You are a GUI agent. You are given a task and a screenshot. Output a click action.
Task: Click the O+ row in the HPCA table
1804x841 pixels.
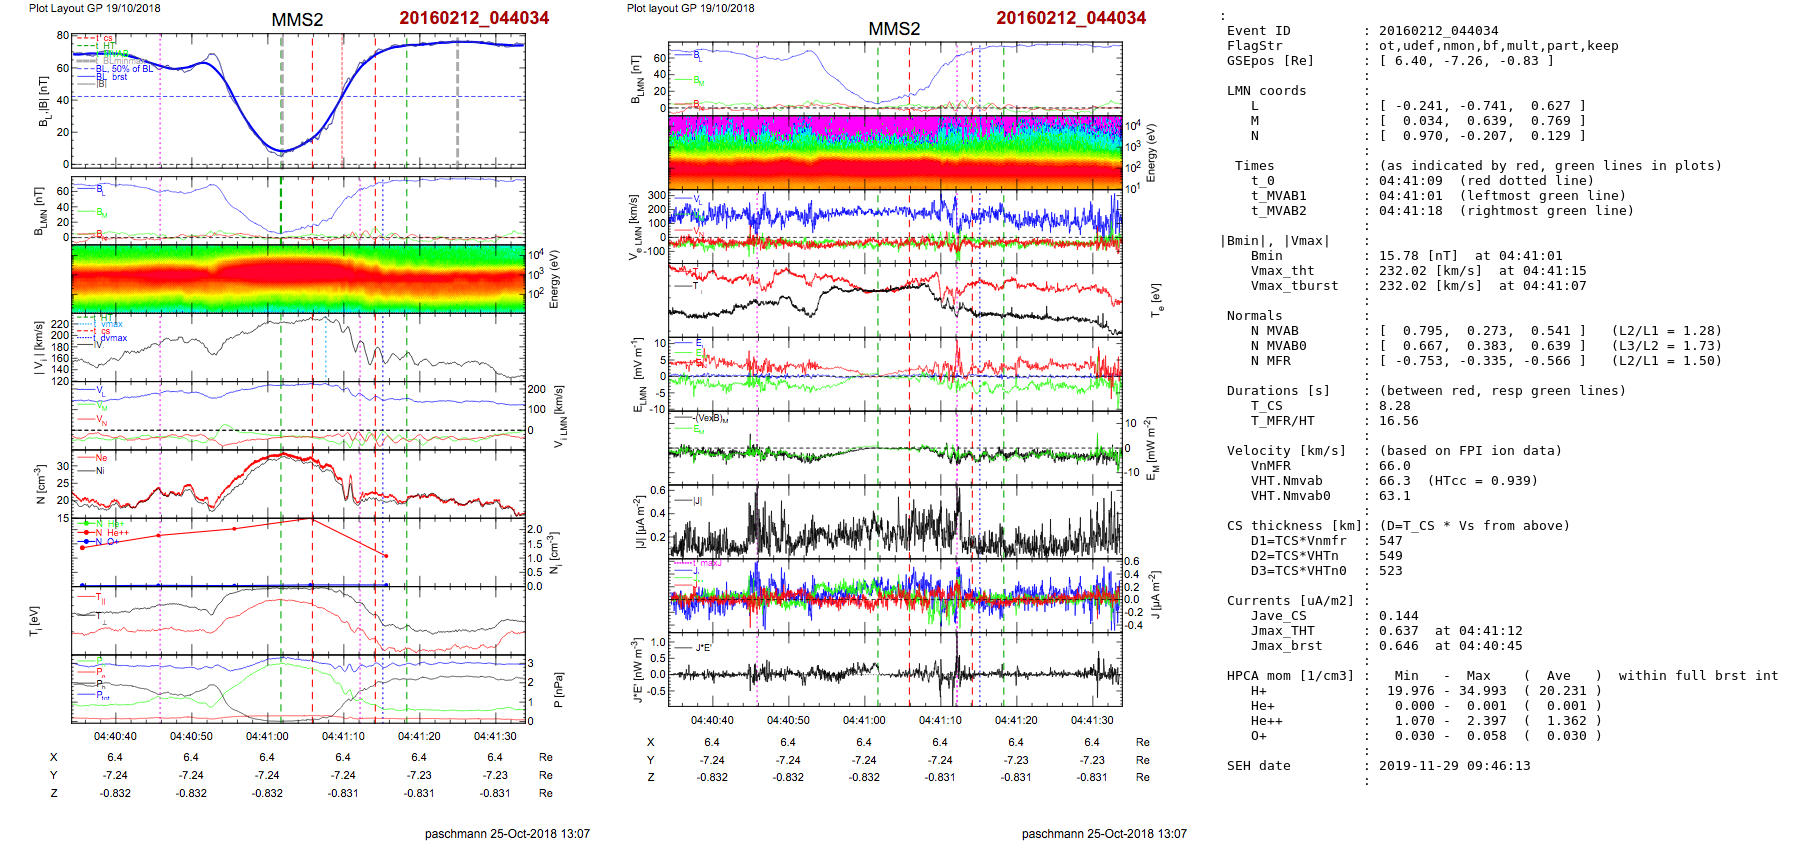[1258, 736]
